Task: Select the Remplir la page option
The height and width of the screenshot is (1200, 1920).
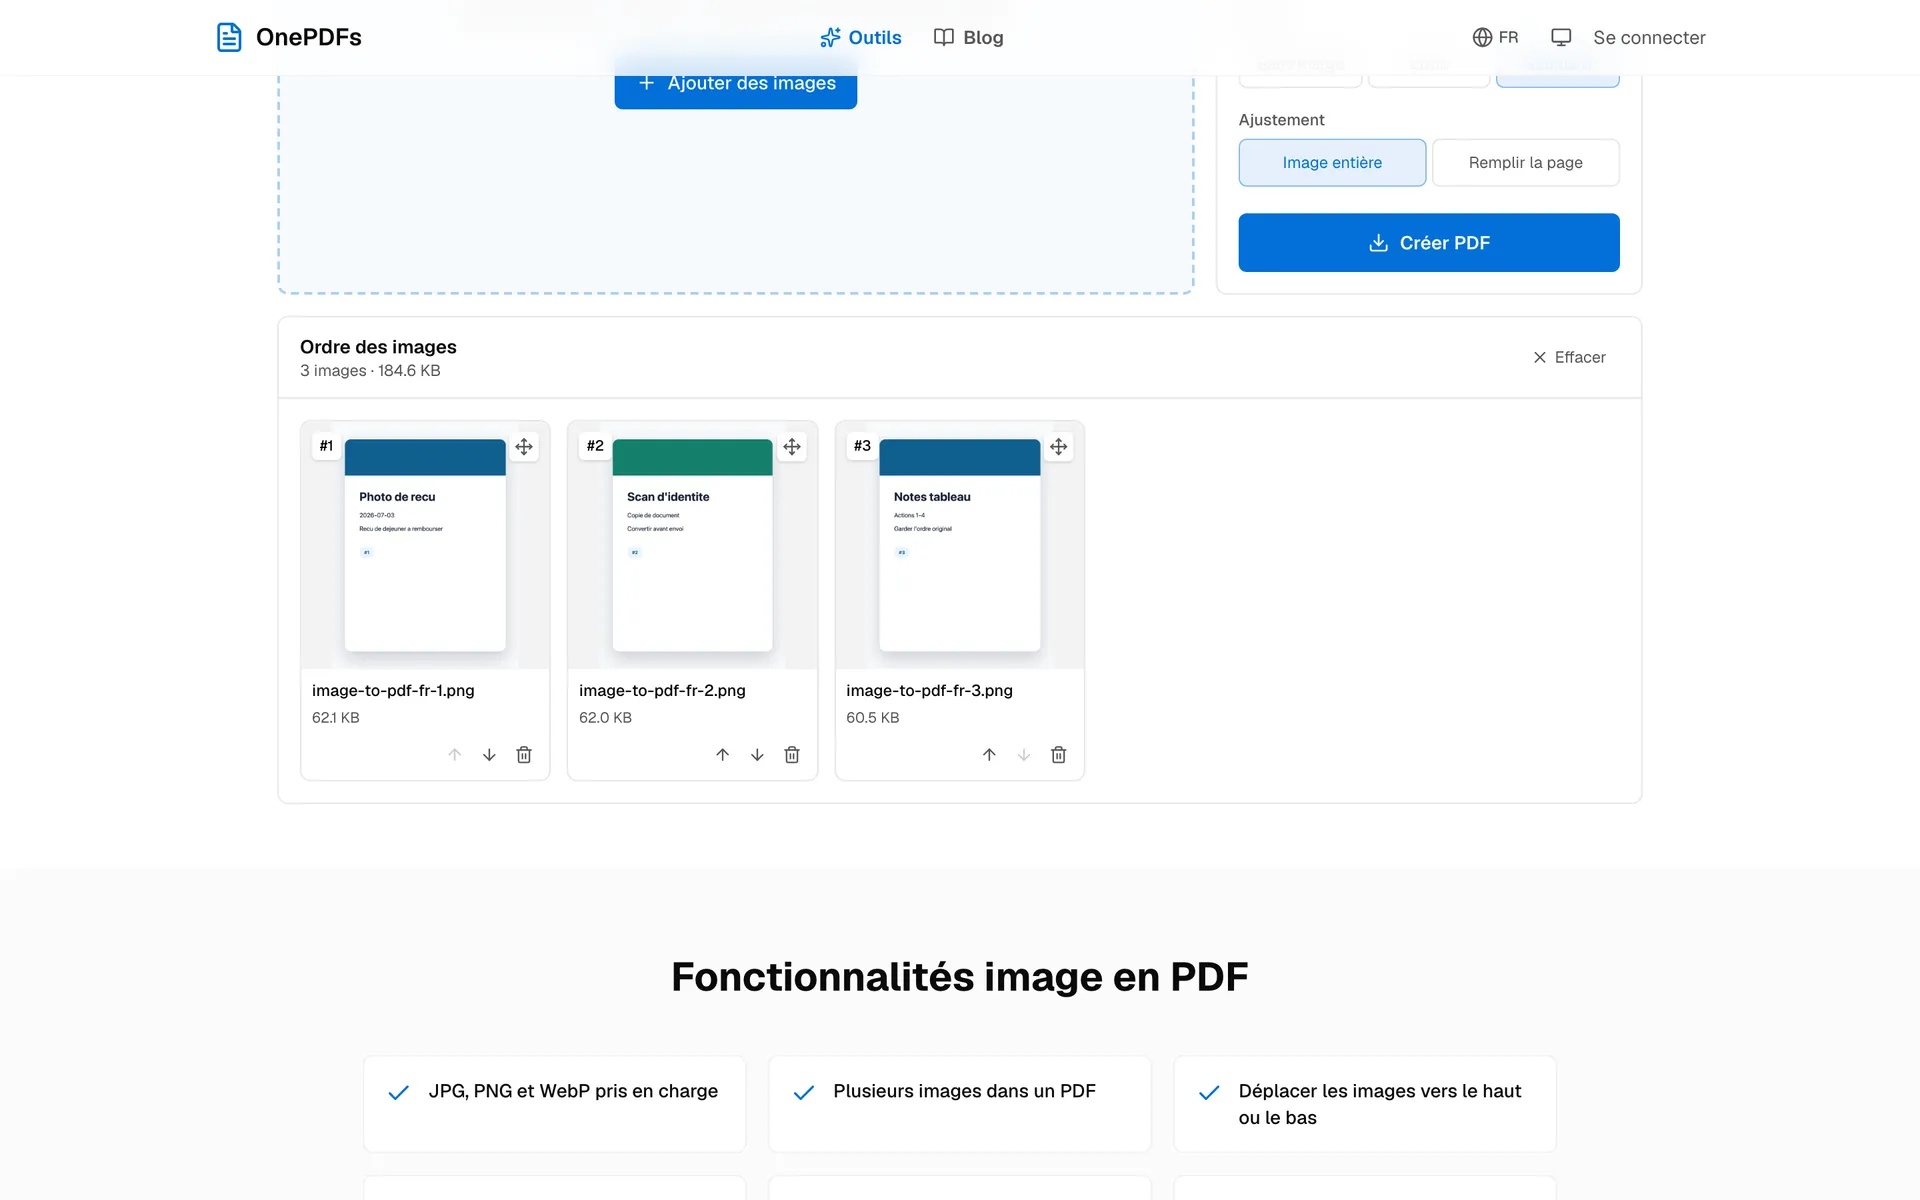Action: tap(1525, 162)
